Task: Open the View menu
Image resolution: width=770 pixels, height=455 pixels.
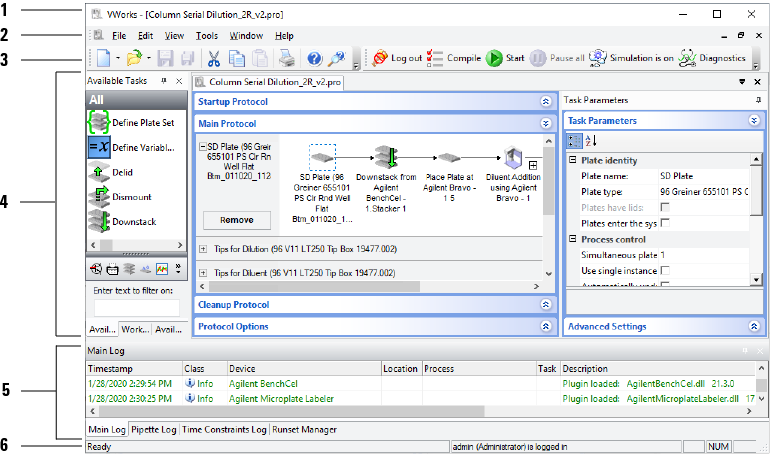Action: [x=174, y=36]
